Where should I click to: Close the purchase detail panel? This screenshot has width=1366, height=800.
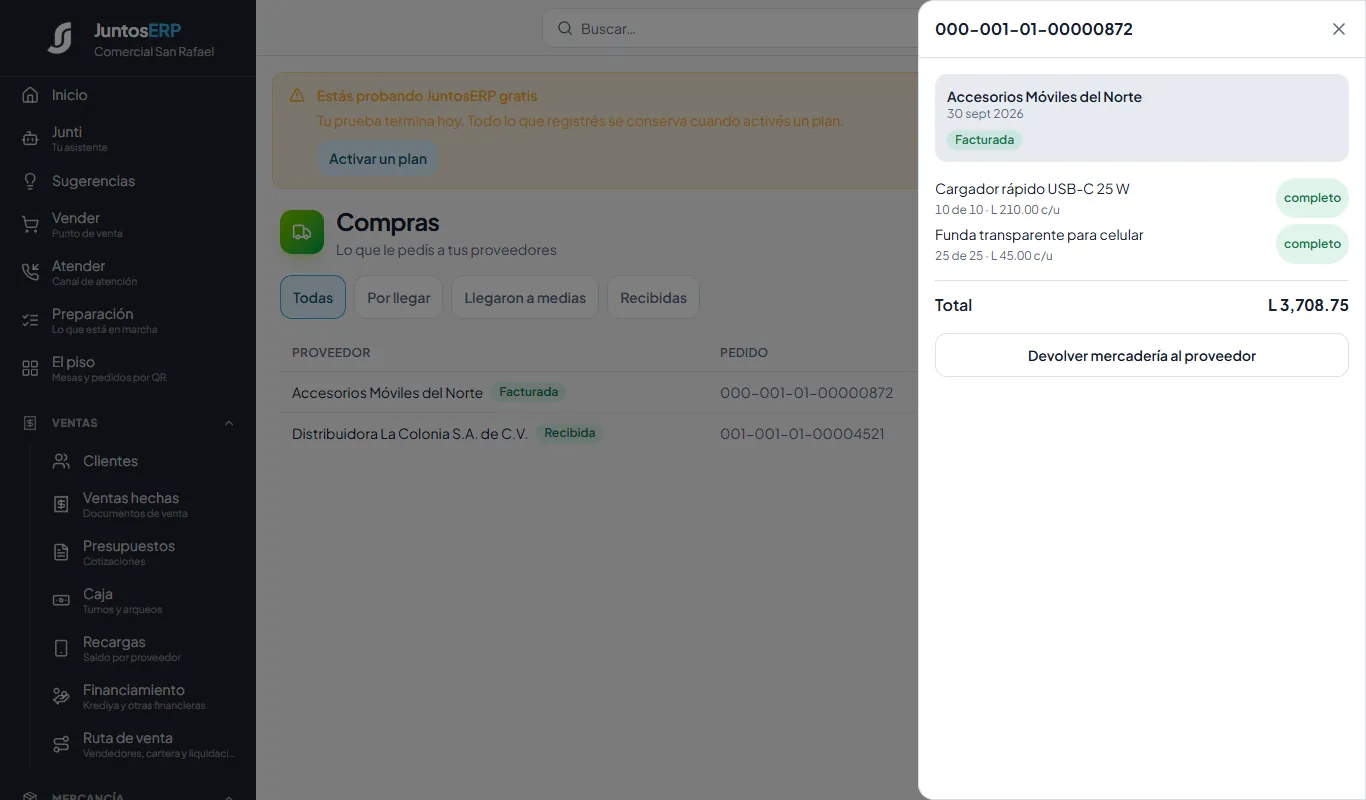tap(1339, 29)
